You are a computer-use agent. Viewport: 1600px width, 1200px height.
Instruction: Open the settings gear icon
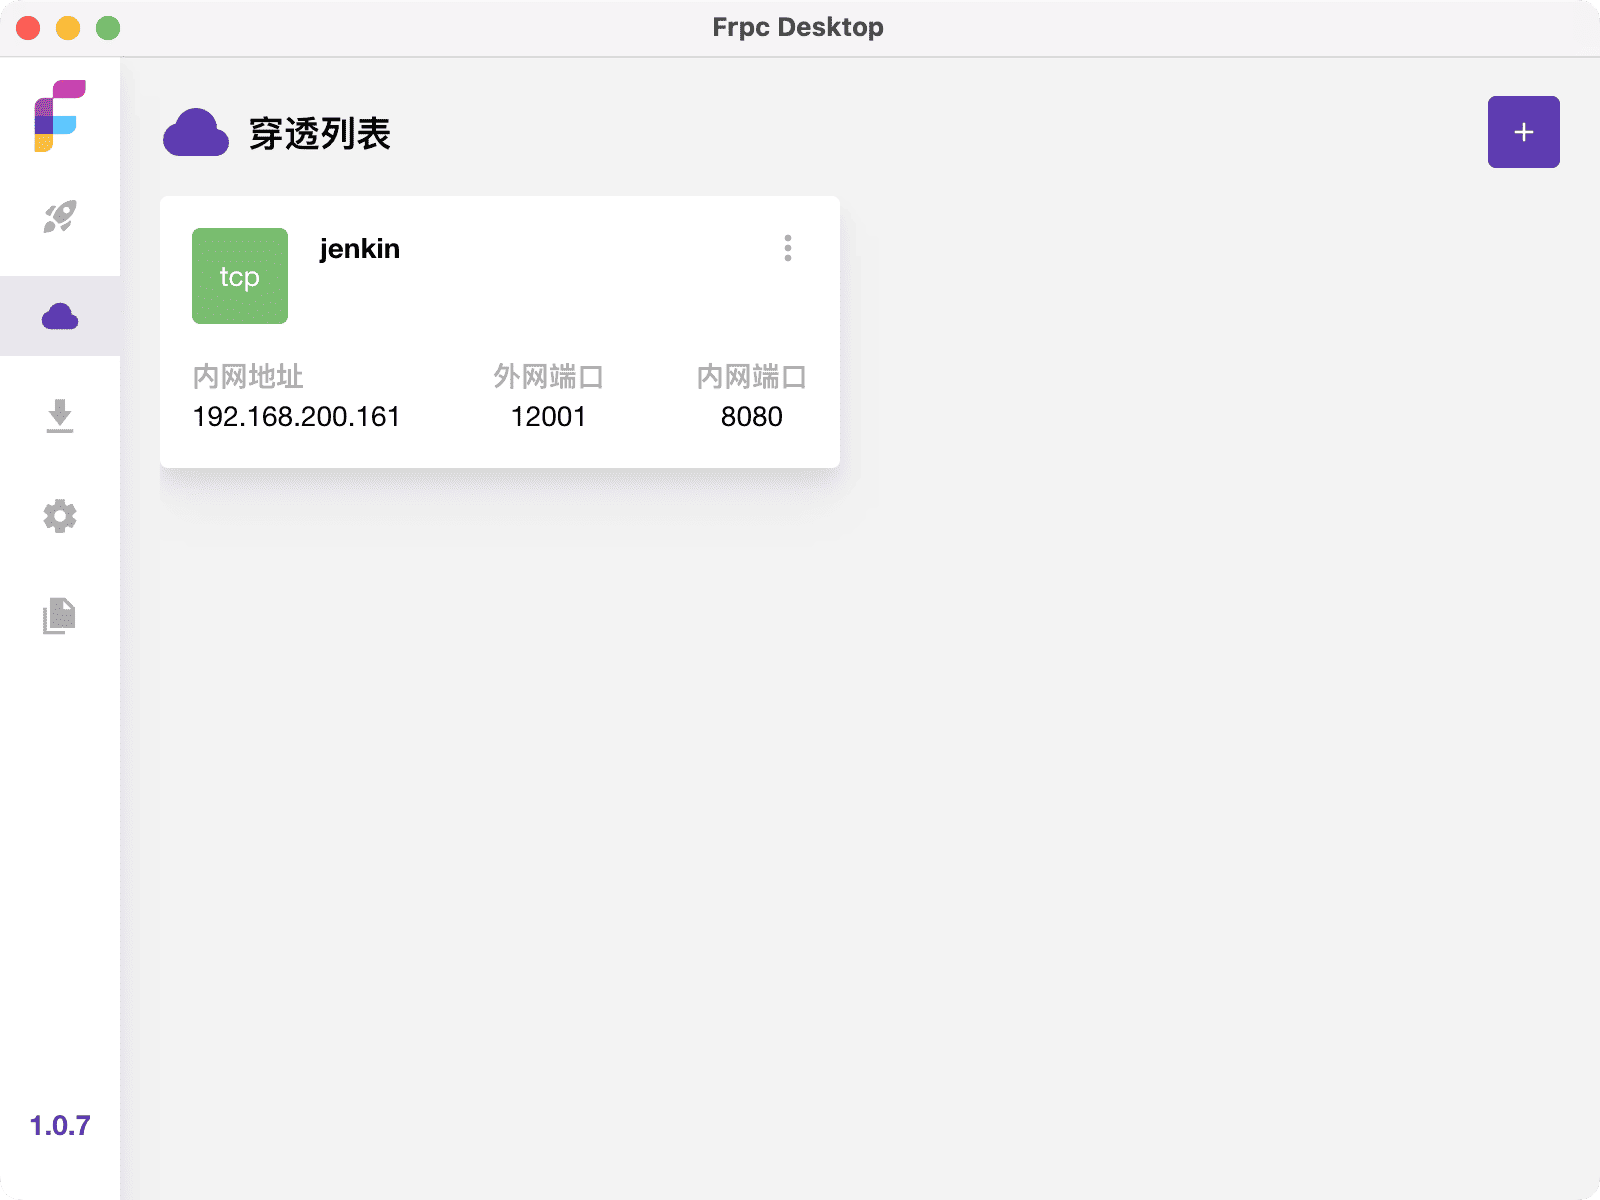coord(60,516)
